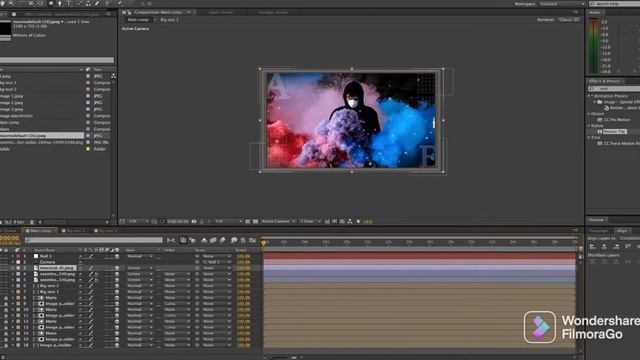Image resolution: width=640 pixels, height=360 pixels.
Task: Select the Eraser tool in toolbar
Action: (97, 3)
